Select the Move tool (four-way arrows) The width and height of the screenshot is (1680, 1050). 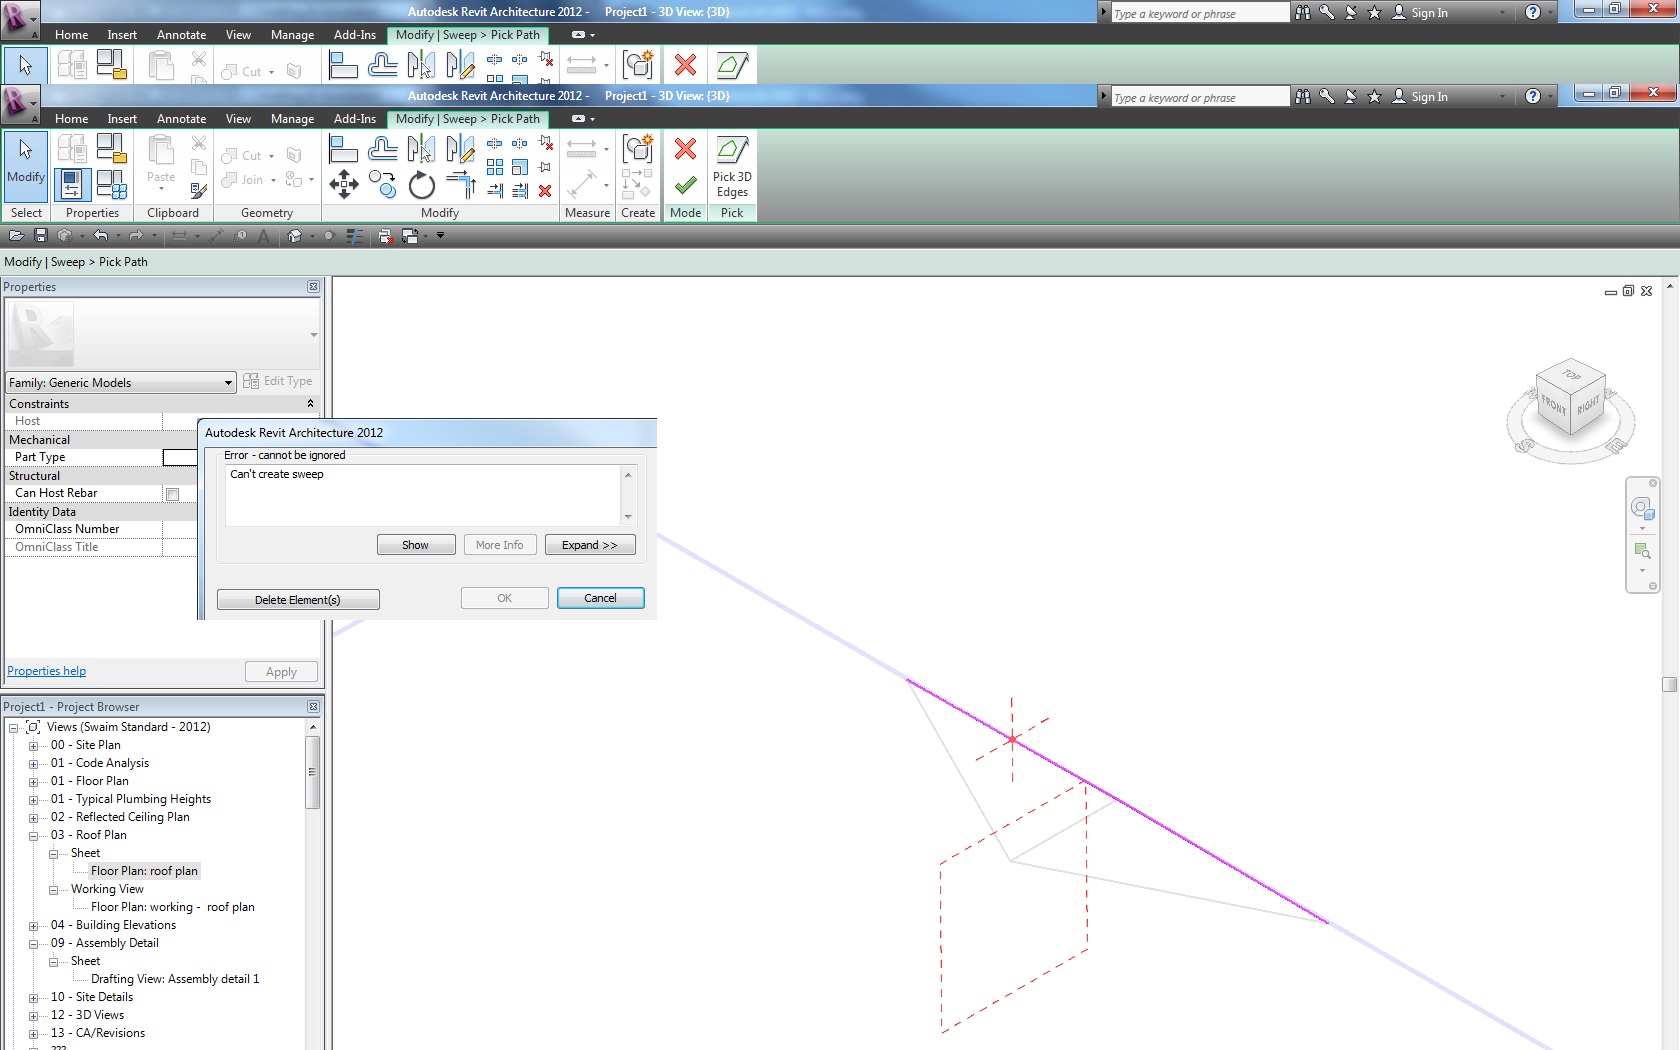pos(343,184)
